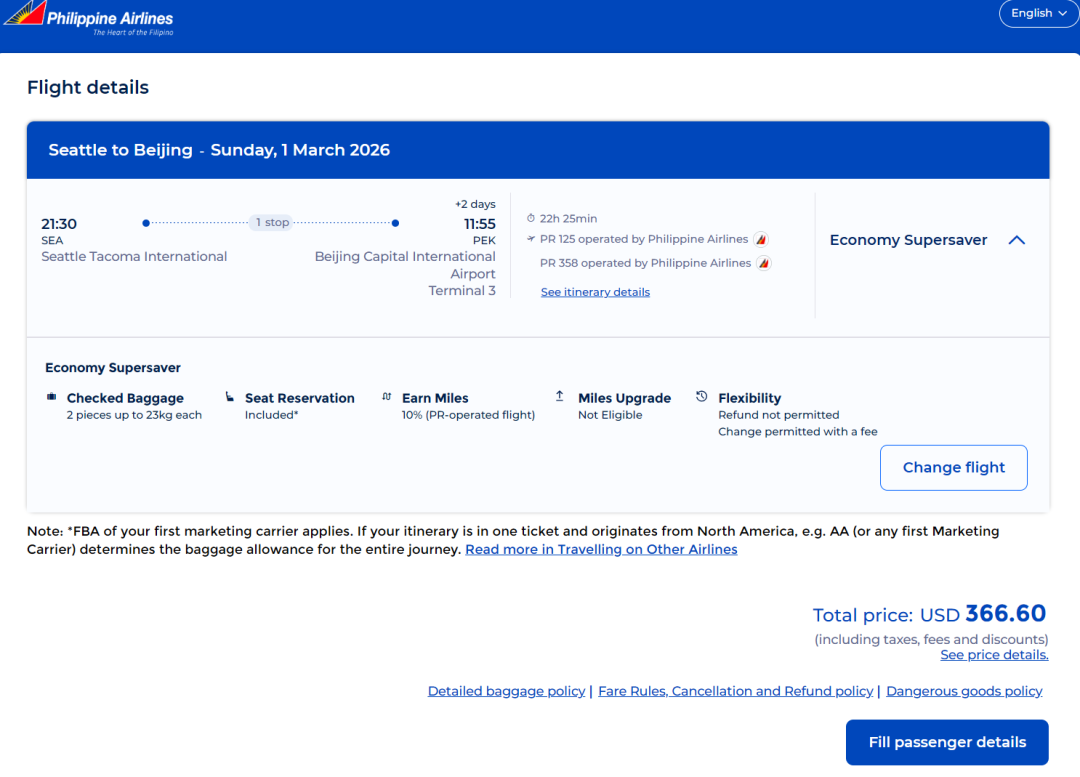Screen dimensions: 1080x777
Task: Click the flight duration clock icon
Action: tap(531, 219)
